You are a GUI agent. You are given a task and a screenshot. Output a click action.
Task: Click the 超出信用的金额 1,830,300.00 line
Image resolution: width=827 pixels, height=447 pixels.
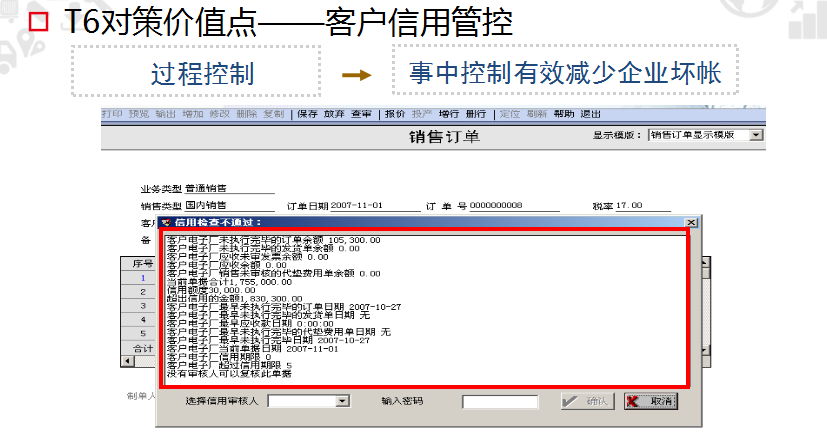point(235,299)
